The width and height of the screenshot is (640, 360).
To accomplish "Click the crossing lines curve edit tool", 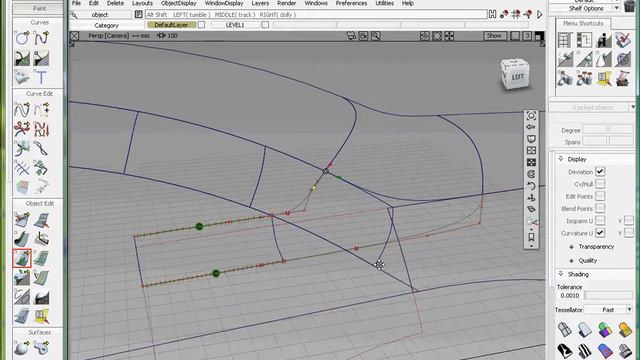I will 22,167.
